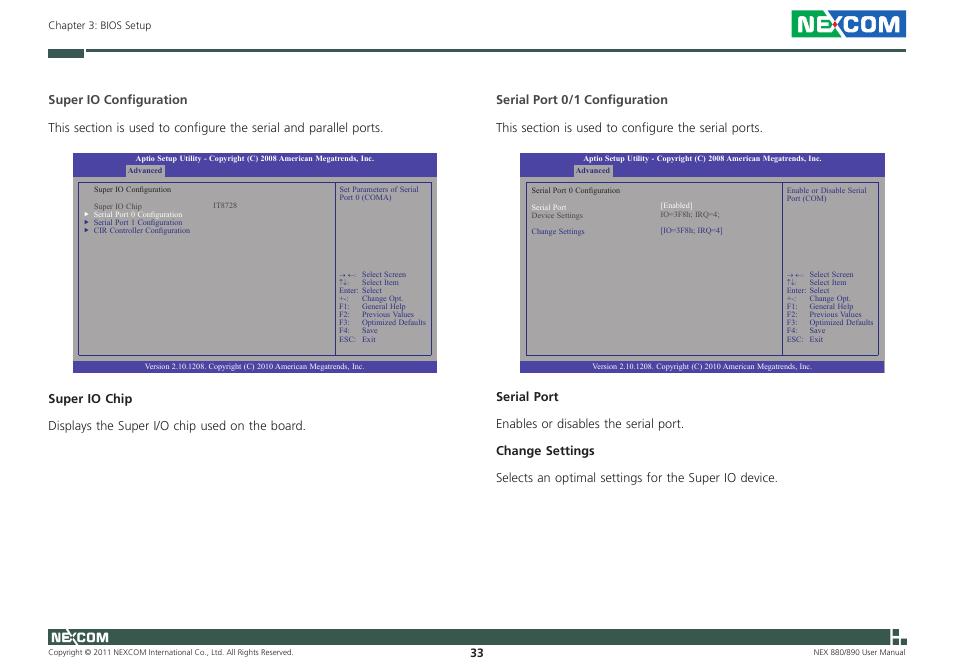Click the Super IO Chip subheading
Viewport: 954px width, 672px height.
point(90,399)
